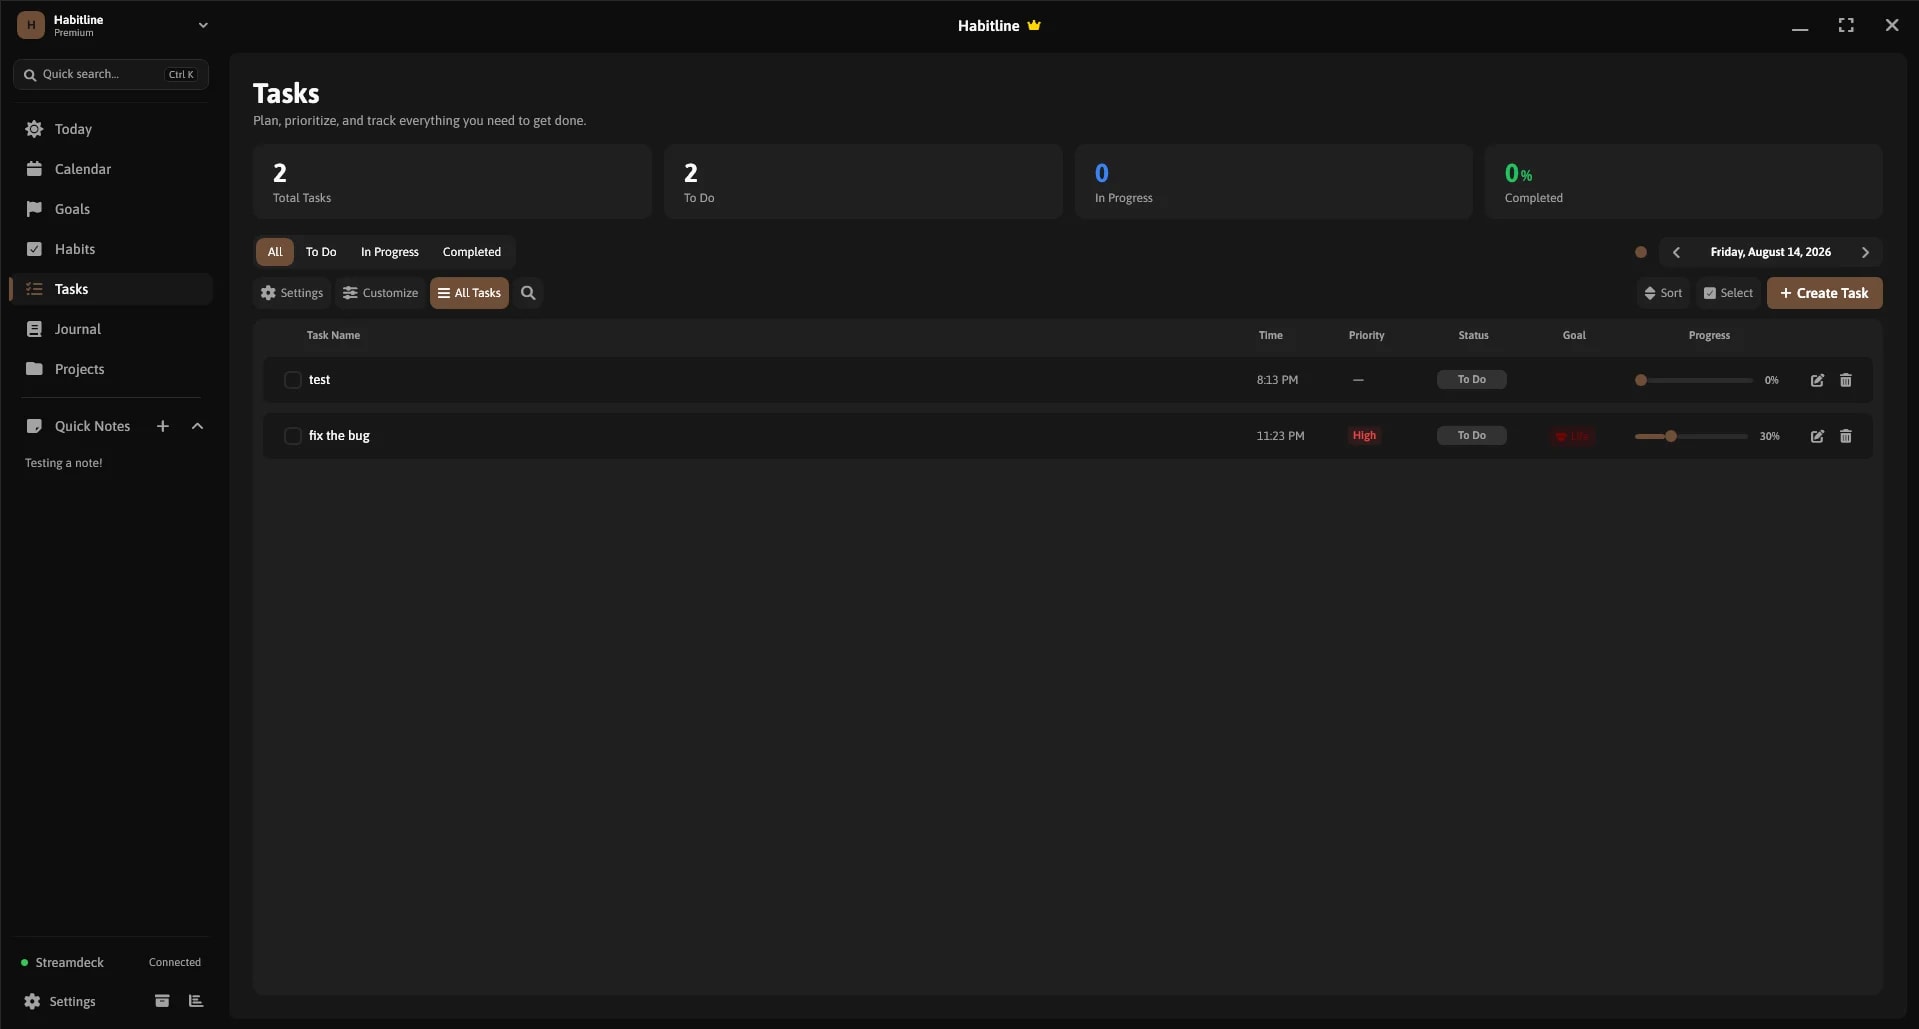Open the Today view in the sidebar

click(x=111, y=129)
